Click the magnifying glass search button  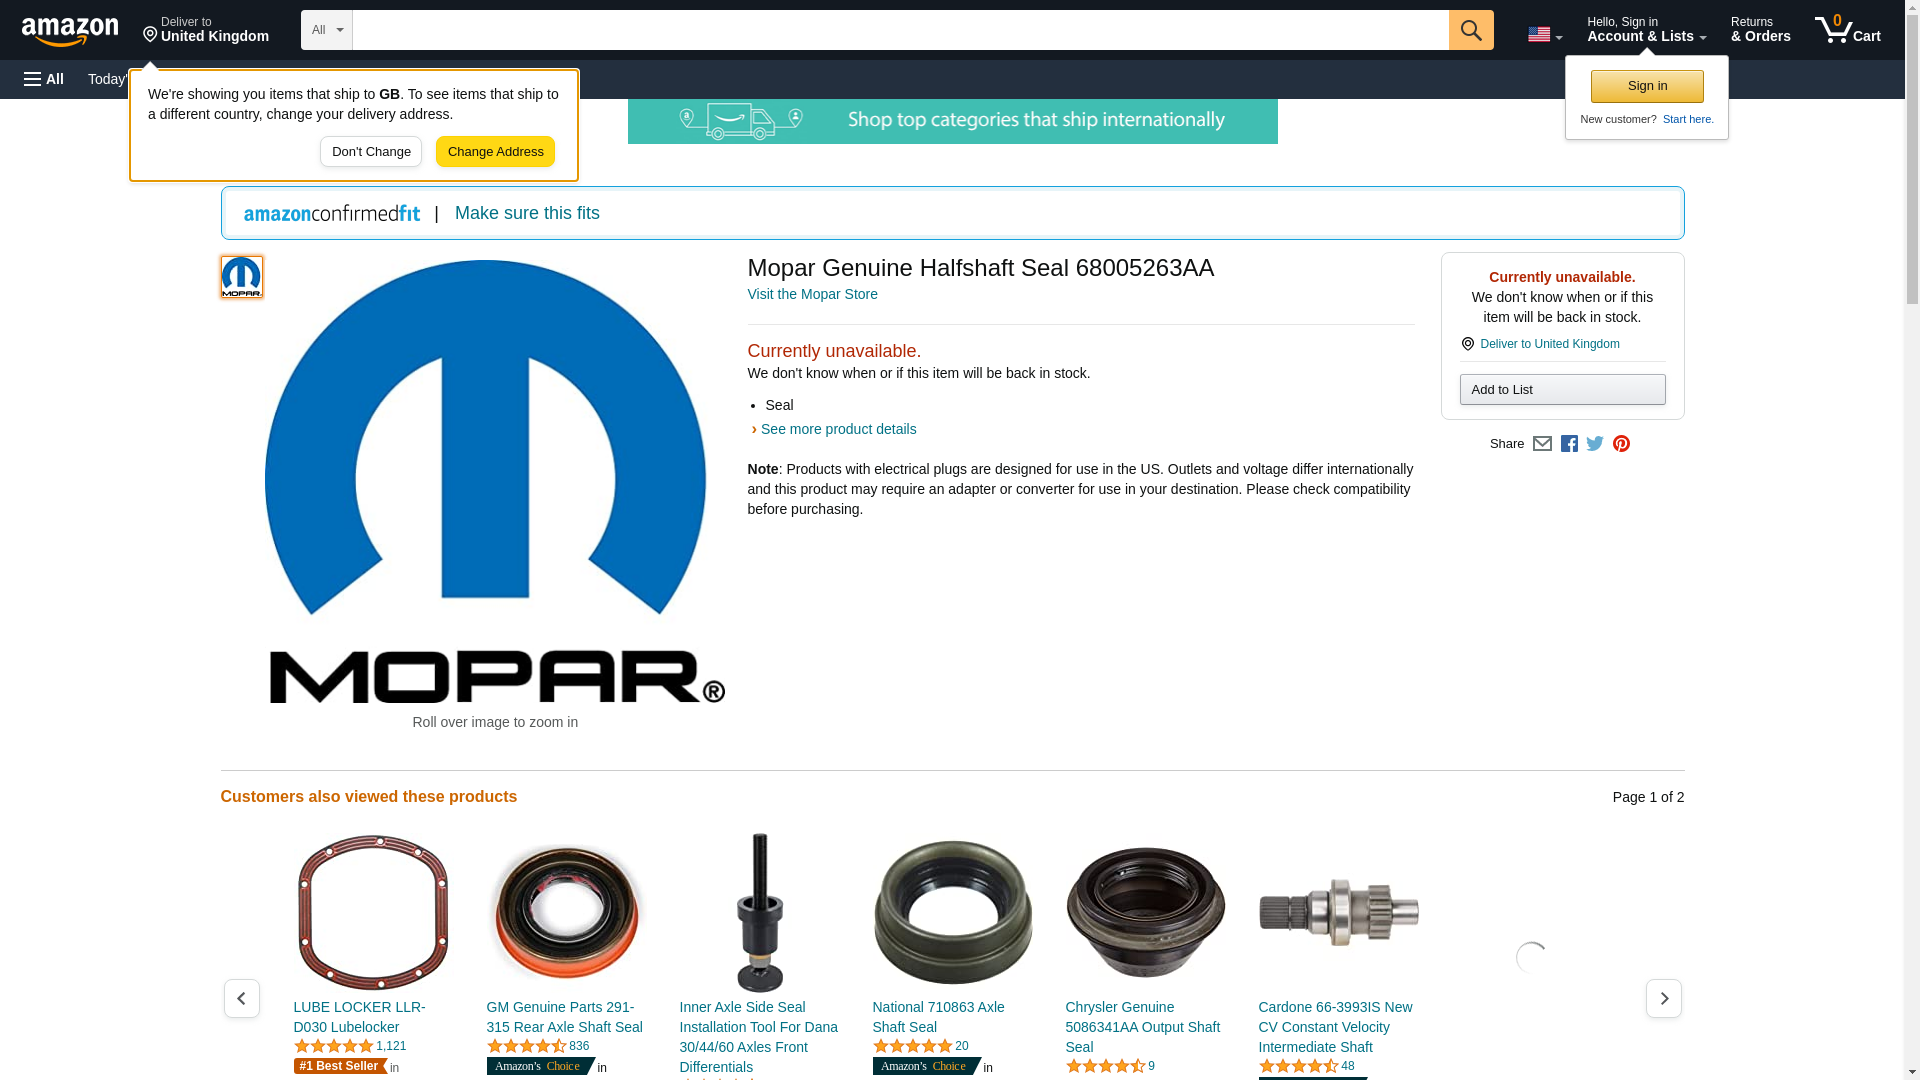pos(1470,30)
